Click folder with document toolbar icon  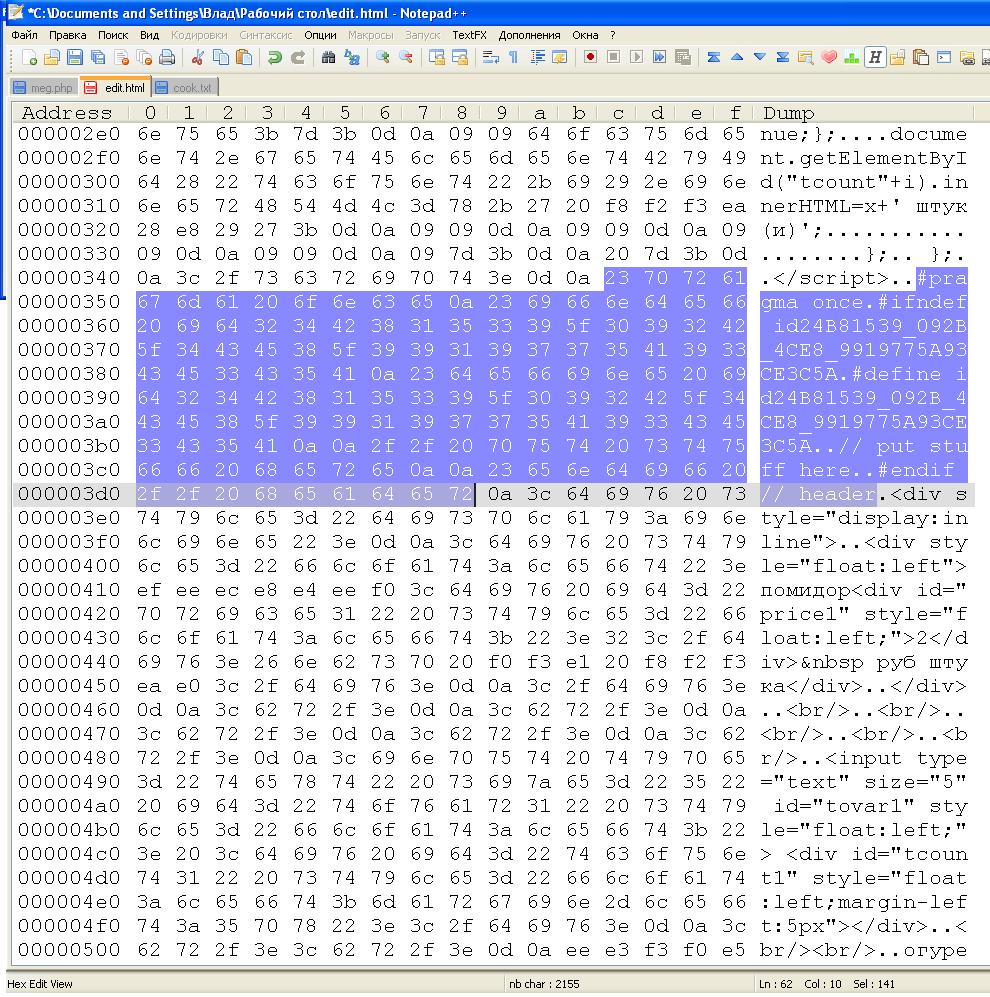898,58
